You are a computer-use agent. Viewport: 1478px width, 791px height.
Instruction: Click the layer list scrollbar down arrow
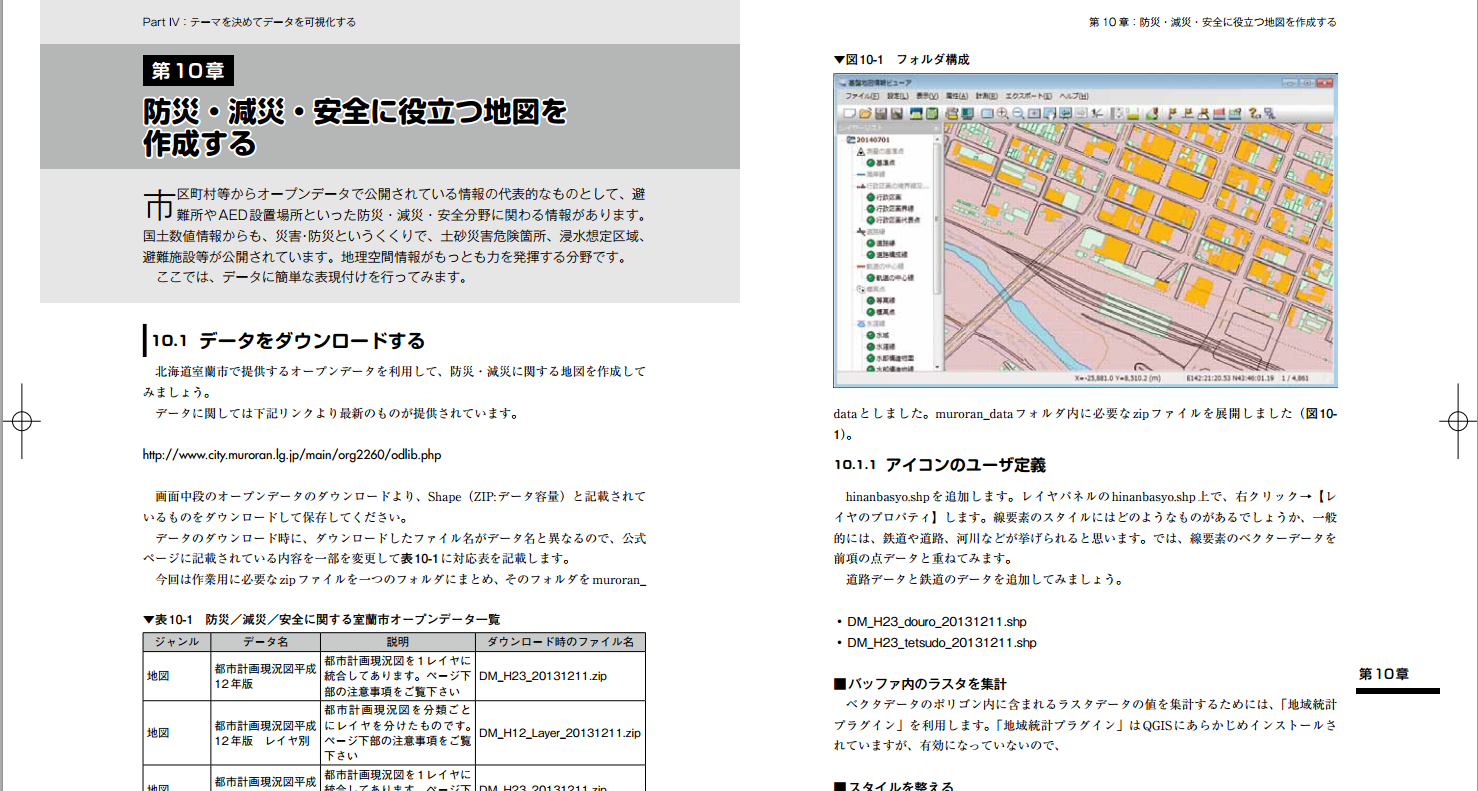click(936, 366)
